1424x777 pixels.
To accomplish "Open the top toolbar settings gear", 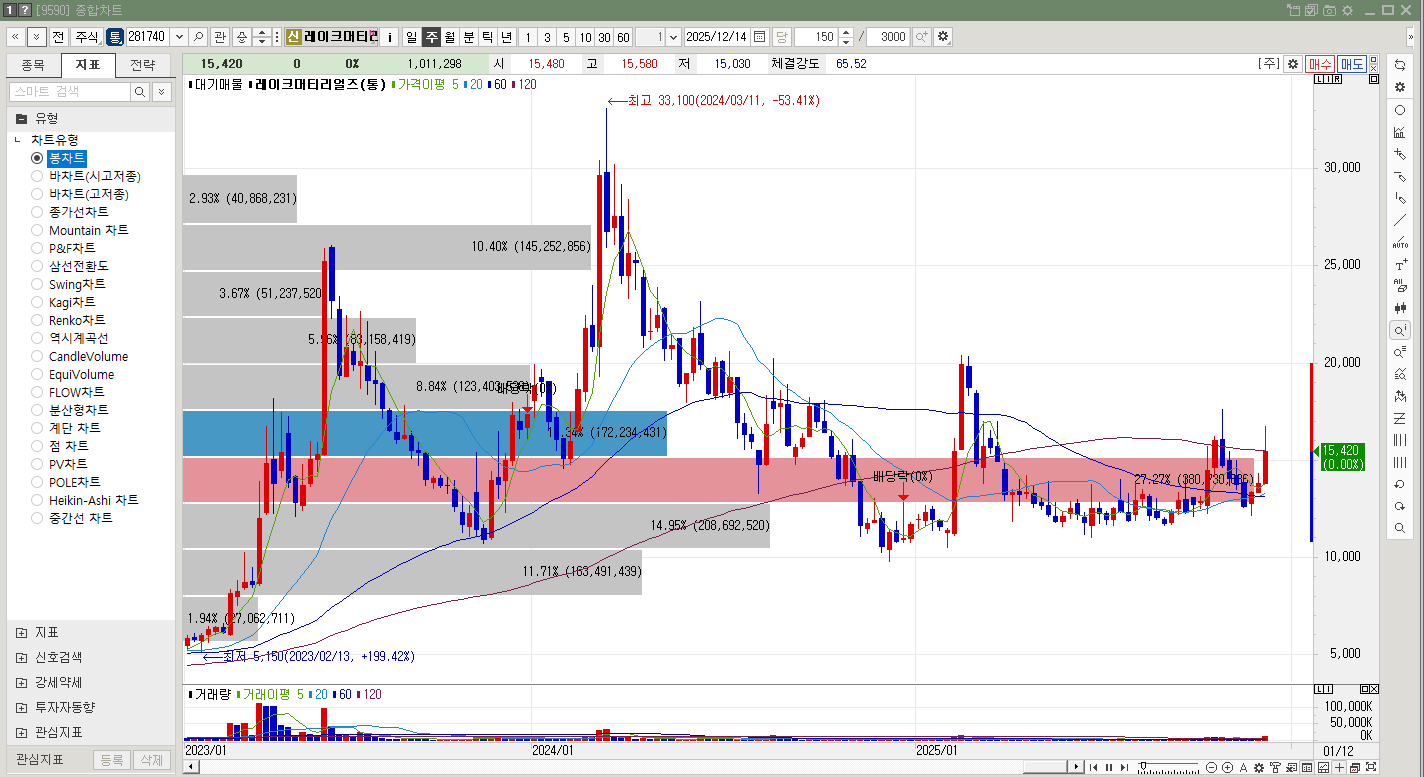I will [x=943, y=36].
